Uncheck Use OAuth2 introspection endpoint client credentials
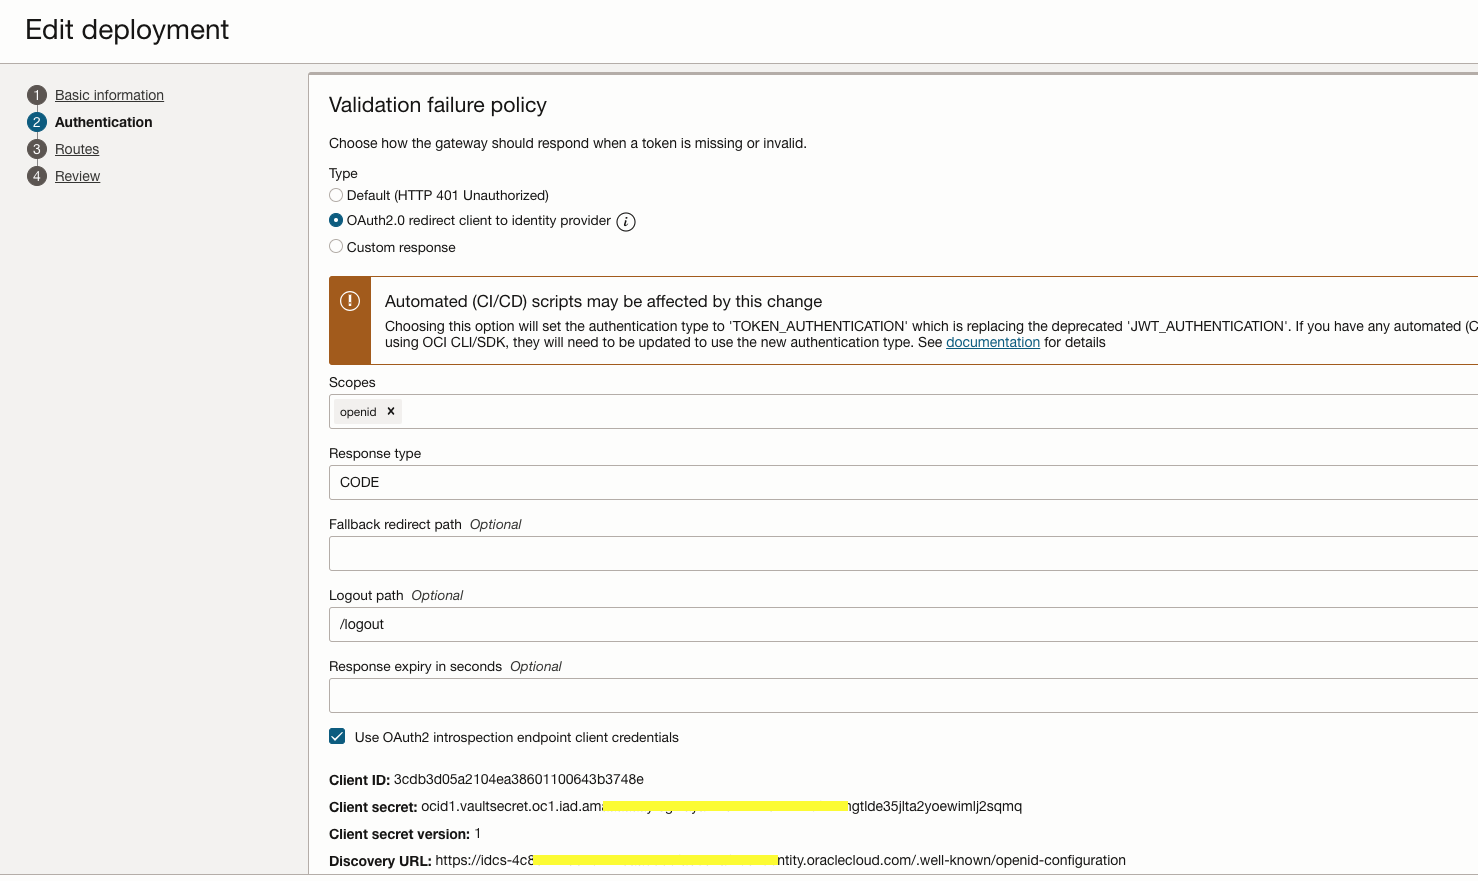 tap(337, 737)
